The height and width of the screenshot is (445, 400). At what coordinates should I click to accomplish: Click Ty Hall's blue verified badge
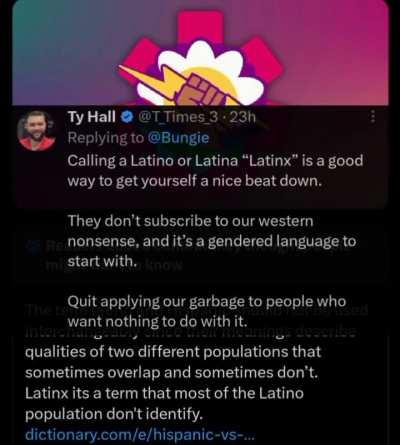point(126,117)
